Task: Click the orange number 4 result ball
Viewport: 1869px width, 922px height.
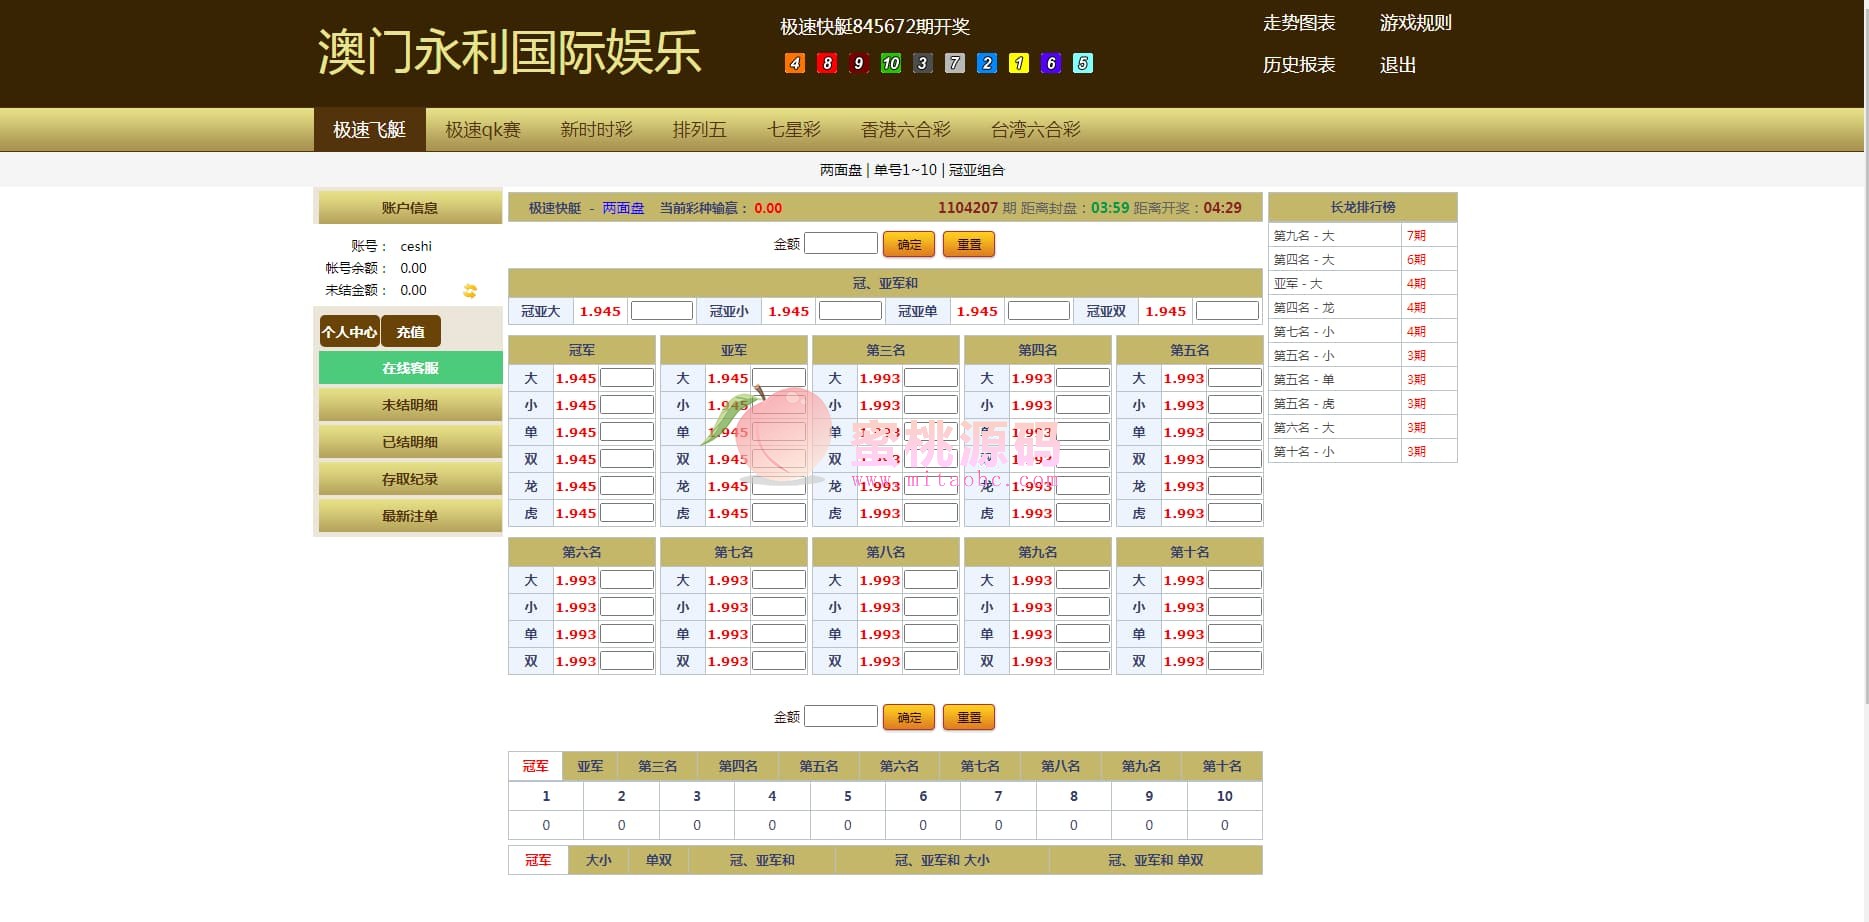Action: coord(795,63)
